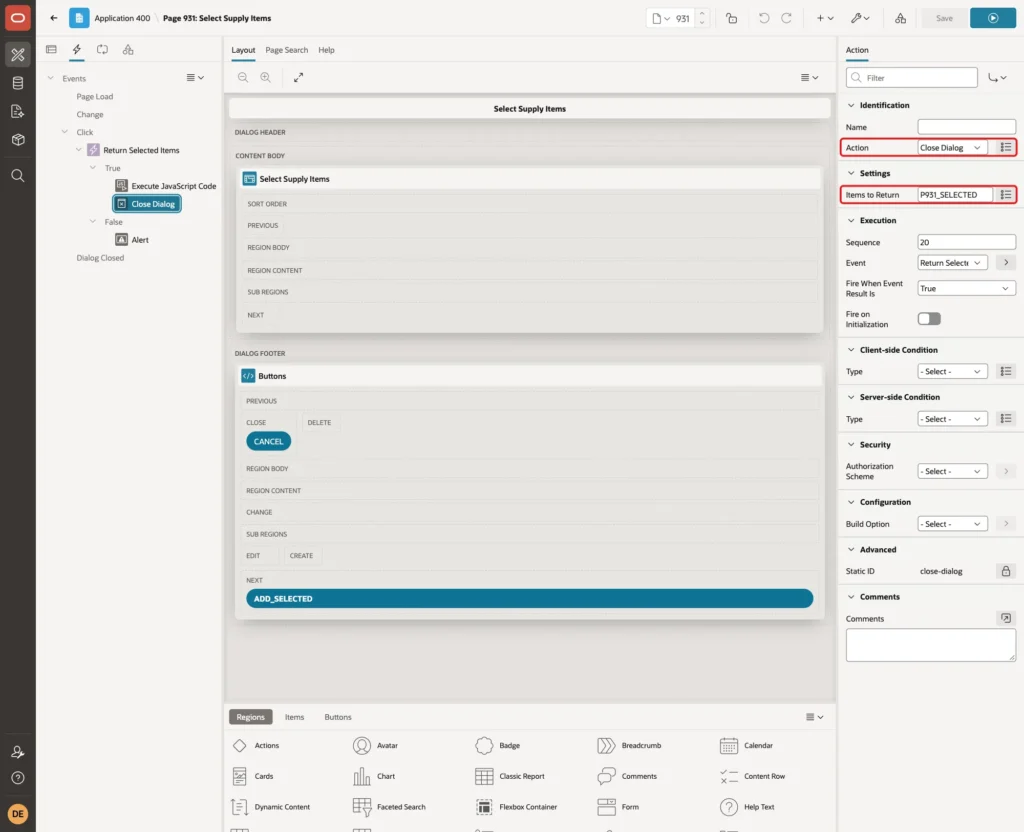Click the Application 400 breadcrumb link
1024x832 pixels.
(x=122, y=18)
